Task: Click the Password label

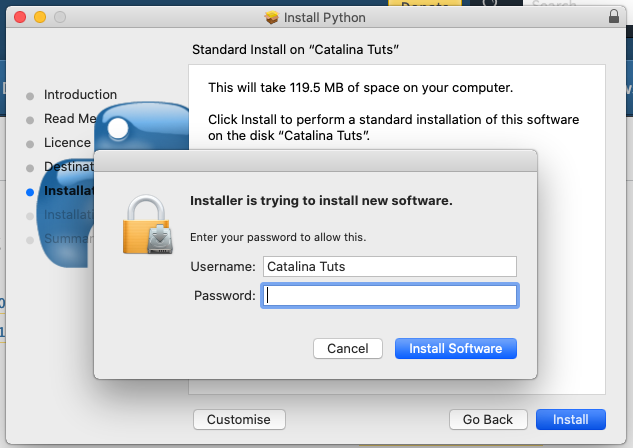Action: (x=224, y=295)
